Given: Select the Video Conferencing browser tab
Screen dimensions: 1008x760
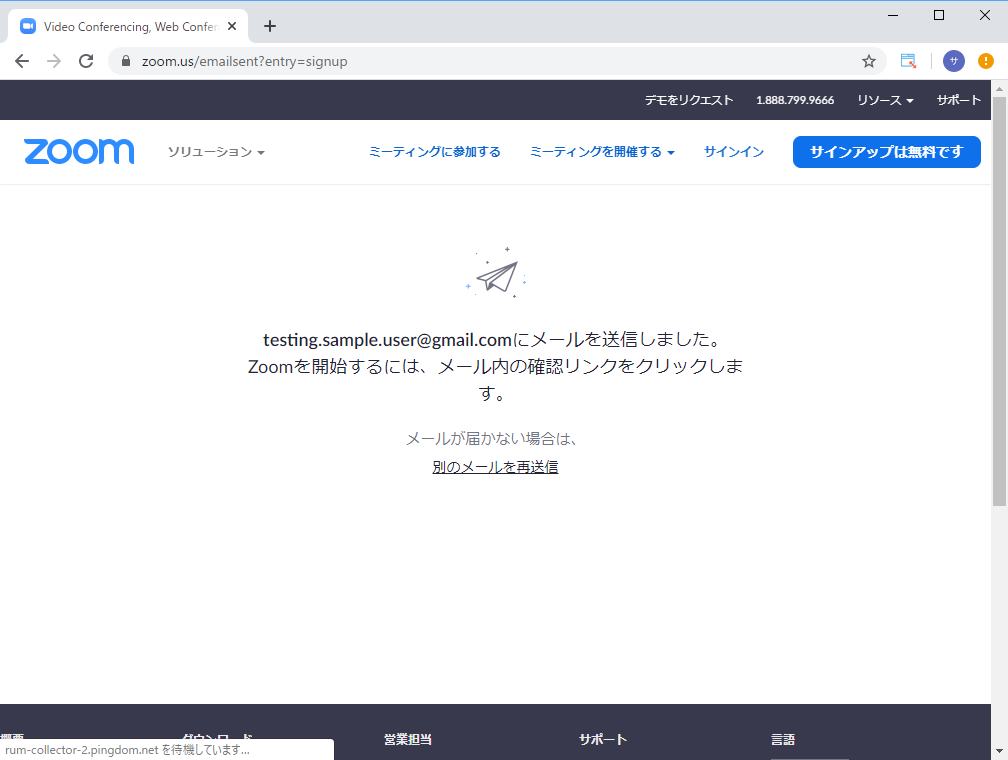Looking at the screenshot, I should pyautogui.click(x=120, y=26).
